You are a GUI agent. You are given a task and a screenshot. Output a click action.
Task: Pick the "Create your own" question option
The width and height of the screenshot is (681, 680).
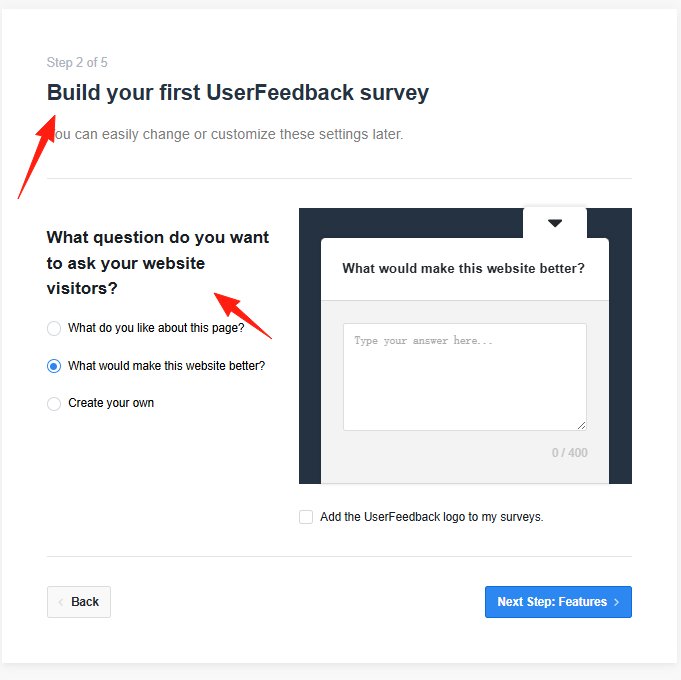tap(54, 404)
